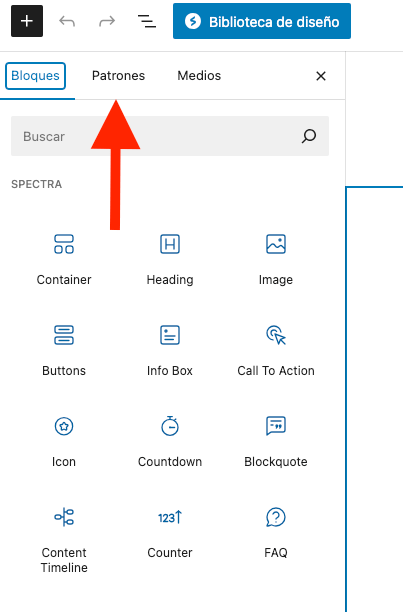This screenshot has height=612, width=403.
Task: Open the Medios tab
Action: pyautogui.click(x=199, y=76)
